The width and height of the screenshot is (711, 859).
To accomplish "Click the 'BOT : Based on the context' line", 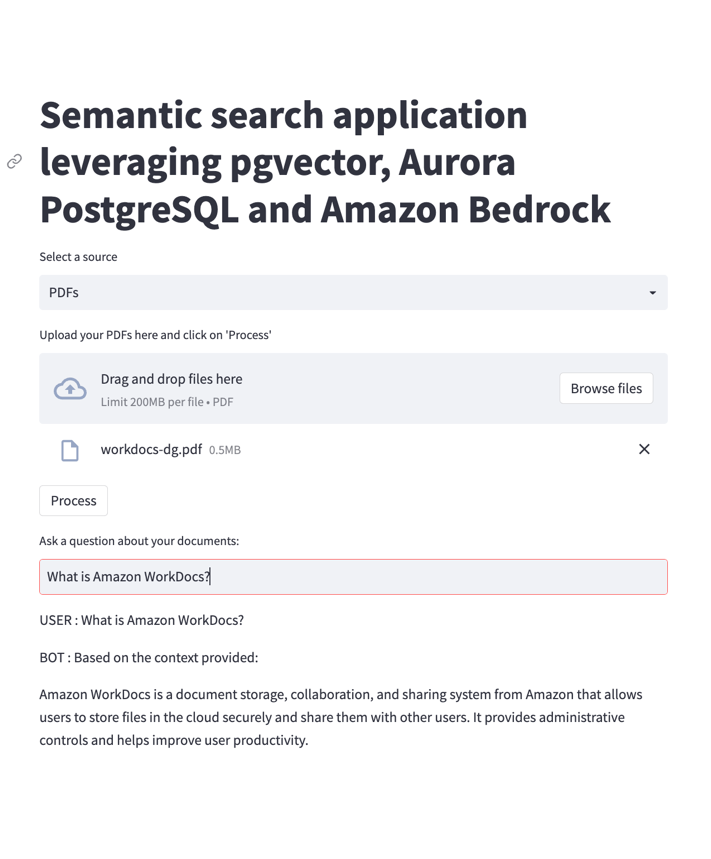I will point(149,658).
